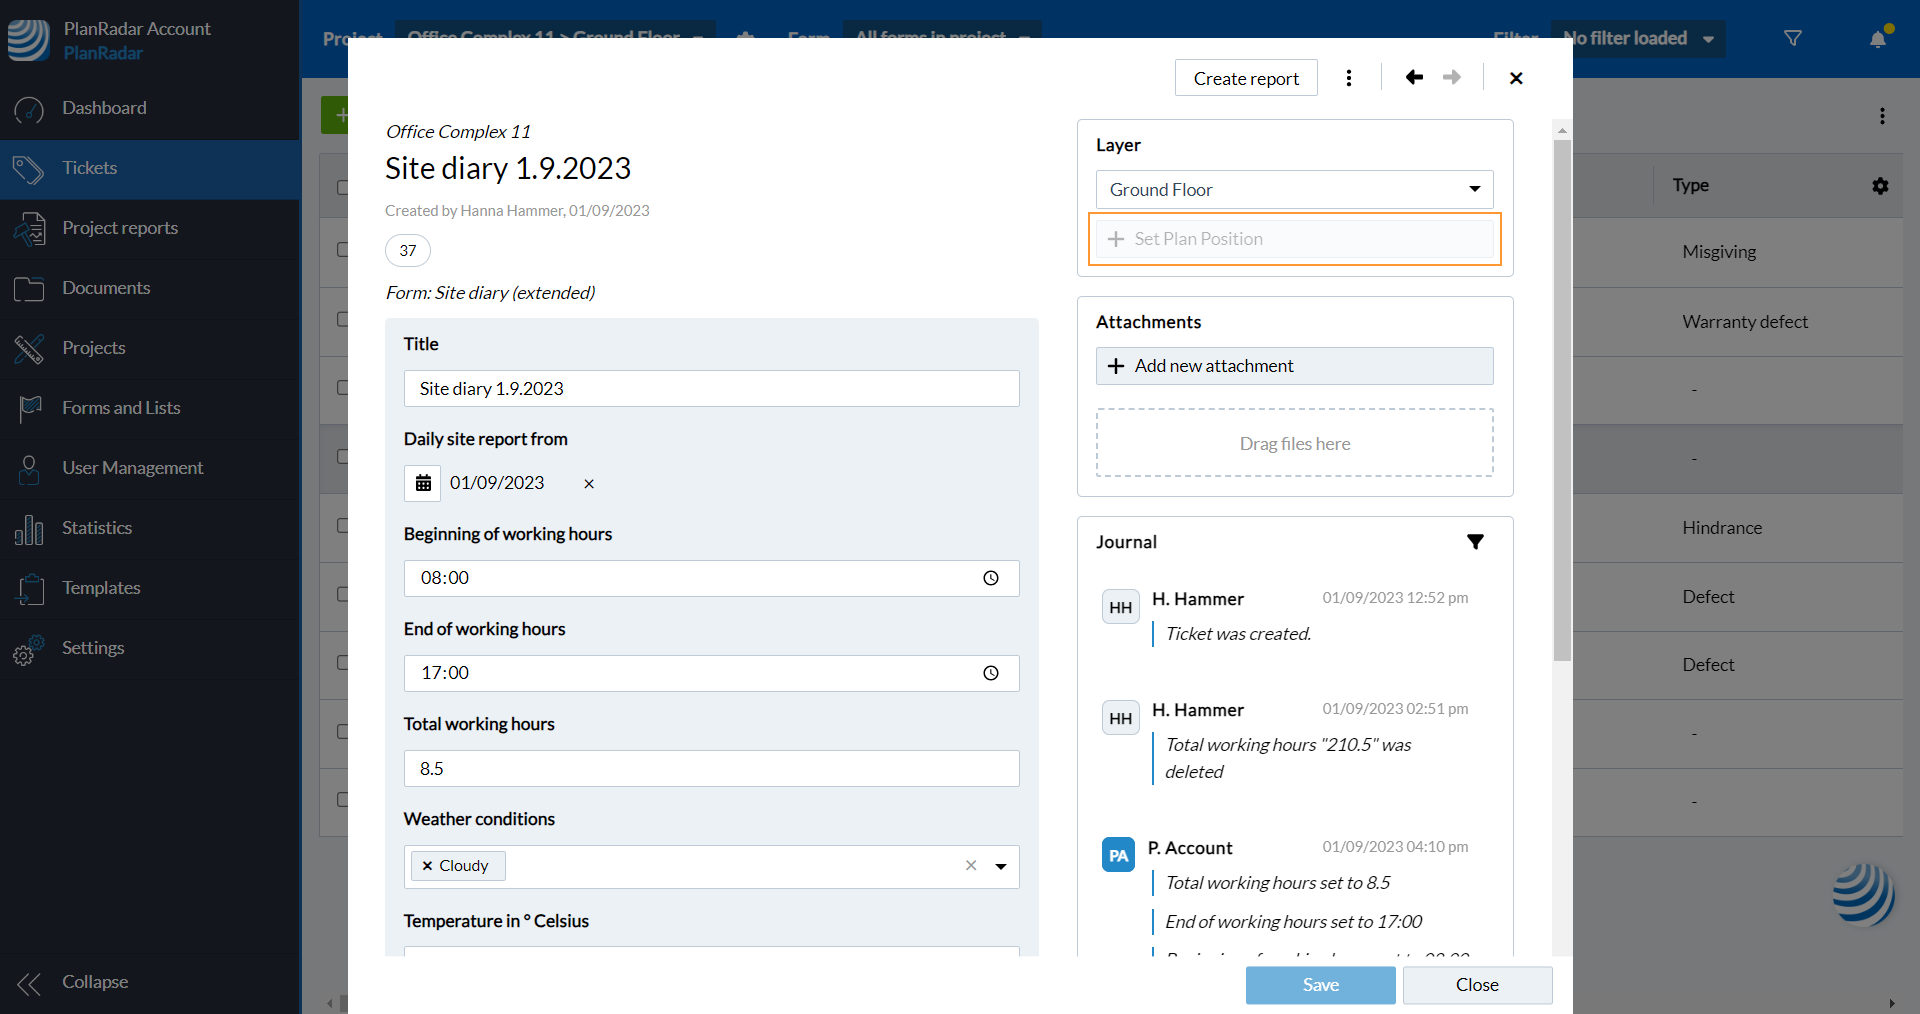The height and width of the screenshot is (1014, 1920).
Task: Click clock icon in beginning working hours
Action: click(990, 578)
